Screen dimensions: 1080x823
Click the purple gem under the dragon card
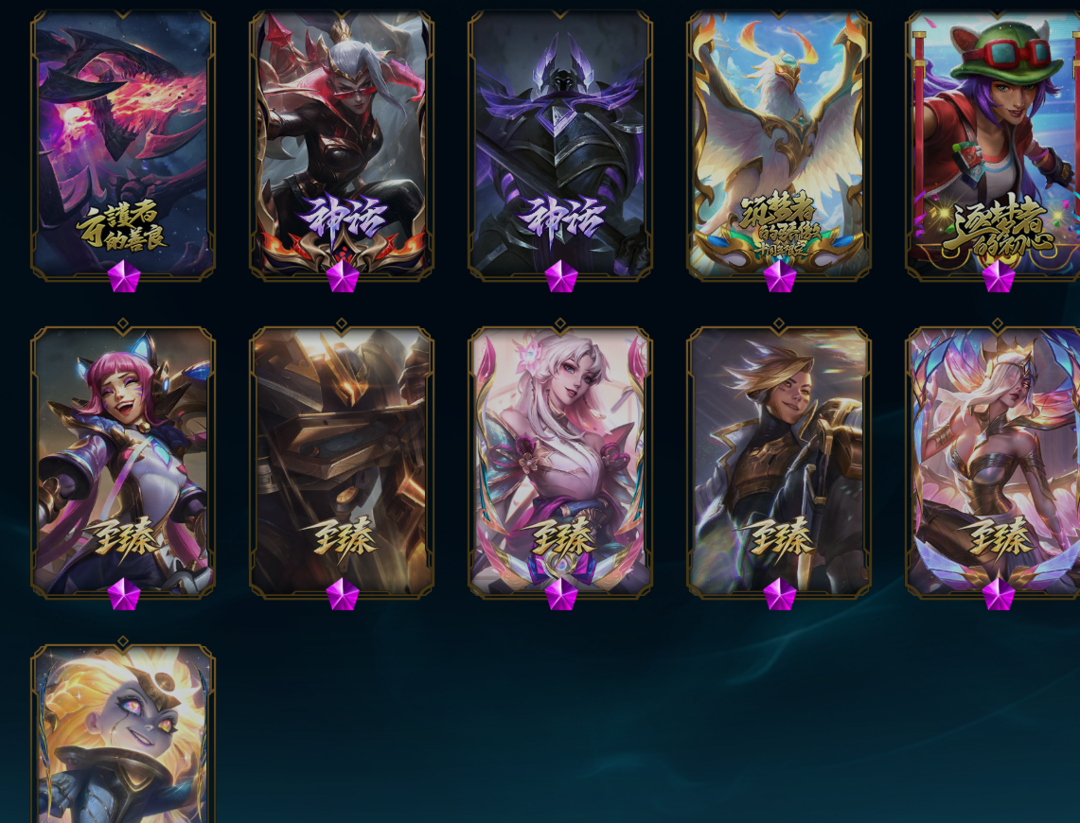(124, 276)
